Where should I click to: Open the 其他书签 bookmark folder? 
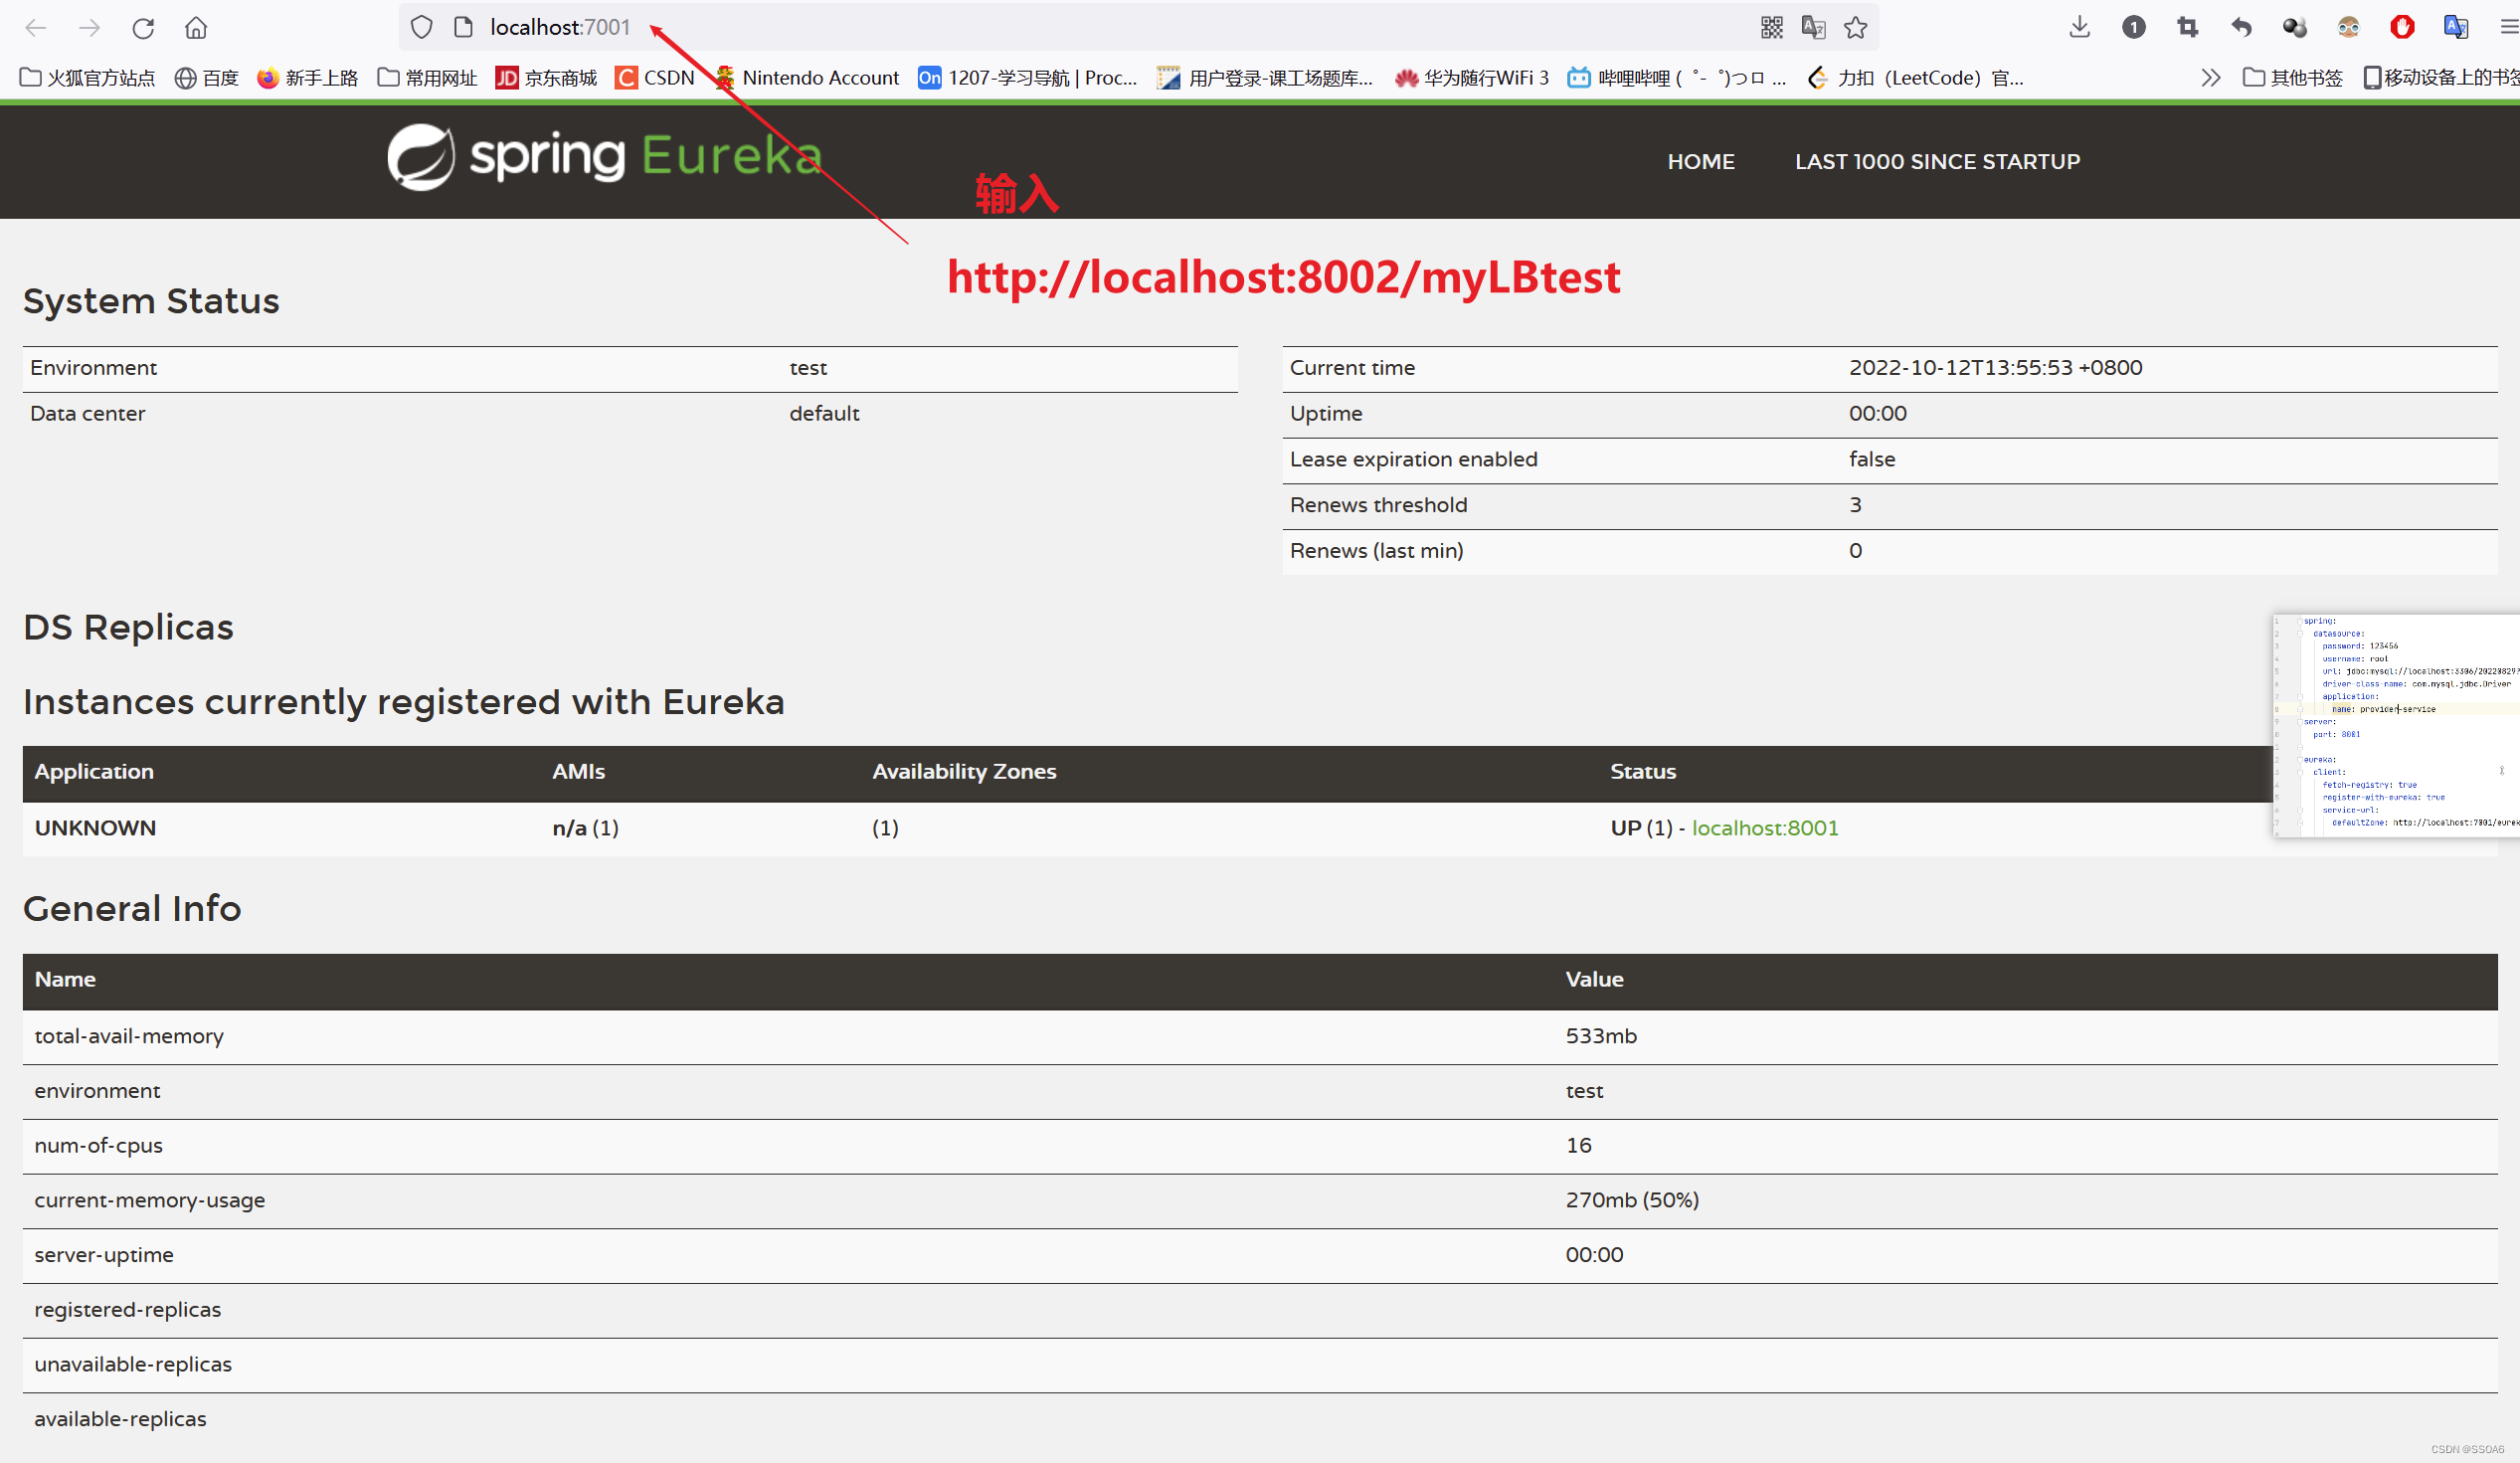(x=2292, y=78)
